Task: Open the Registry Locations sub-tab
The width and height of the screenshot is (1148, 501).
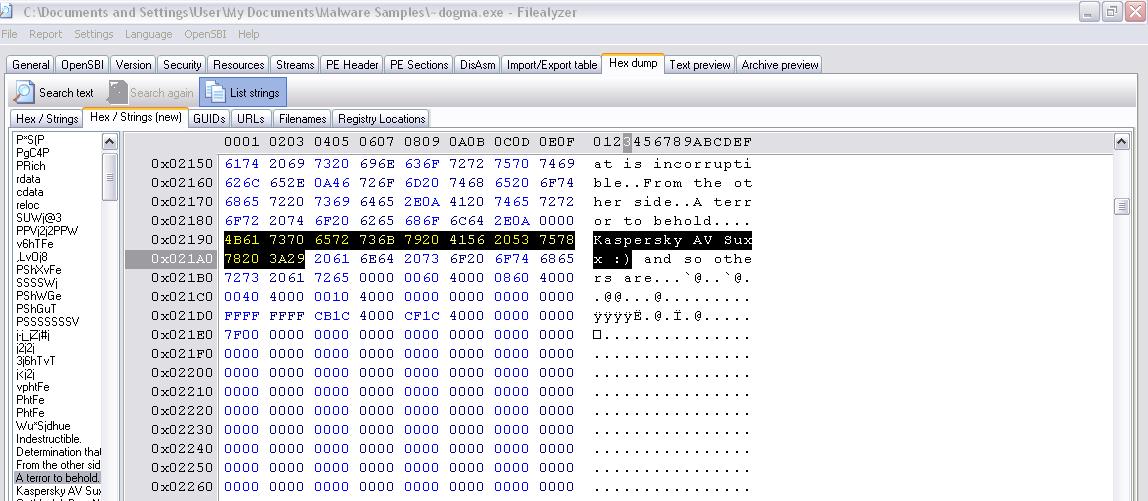Action: coord(381,119)
